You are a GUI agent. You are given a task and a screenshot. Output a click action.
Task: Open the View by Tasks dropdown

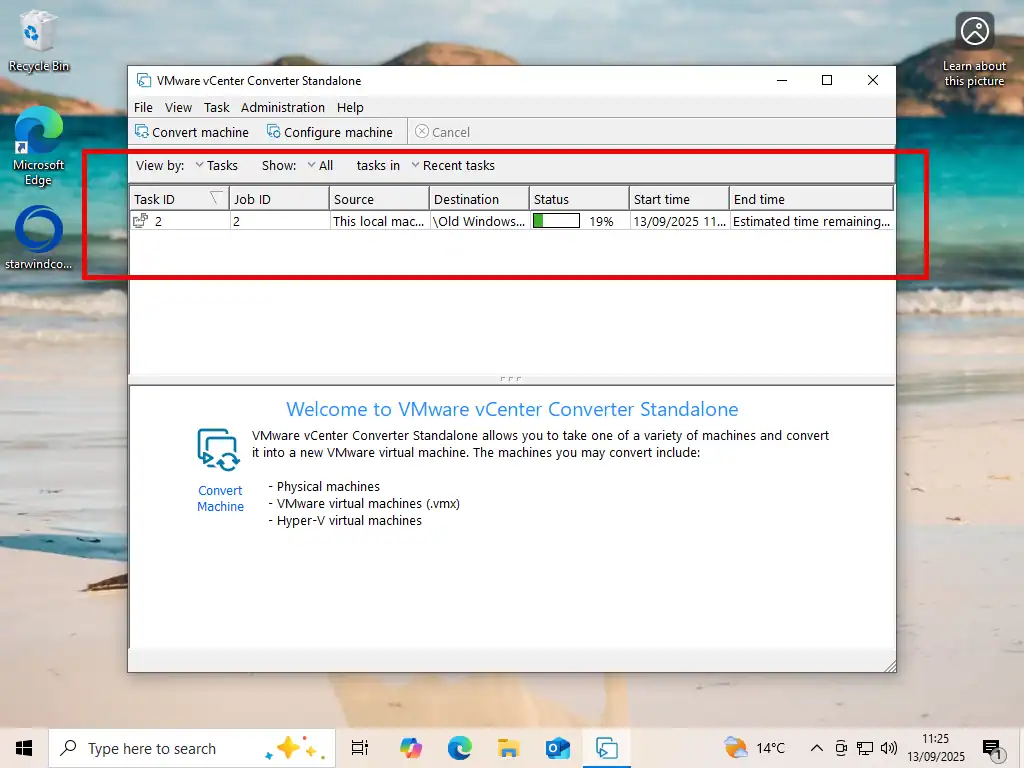coord(216,165)
